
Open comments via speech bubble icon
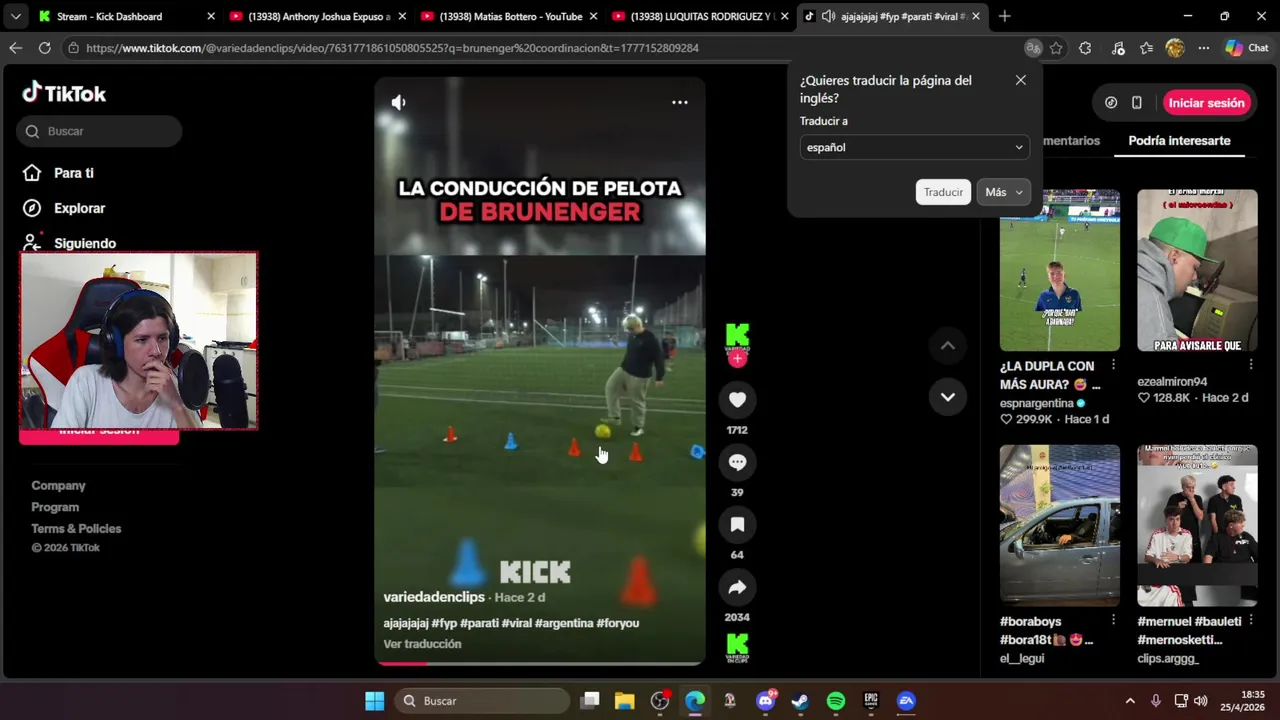[x=737, y=462]
